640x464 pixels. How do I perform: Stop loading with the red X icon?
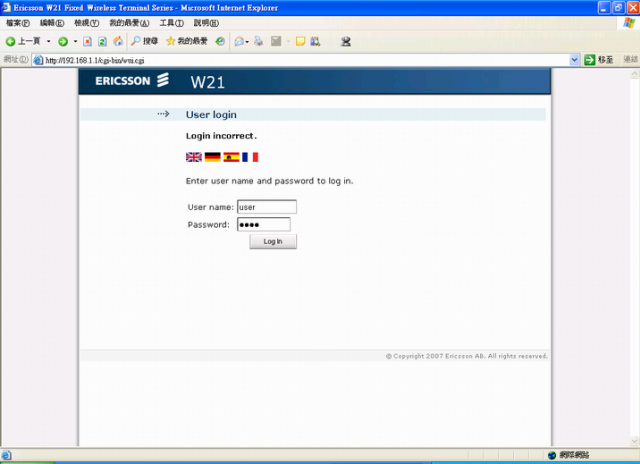coord(87,41)
